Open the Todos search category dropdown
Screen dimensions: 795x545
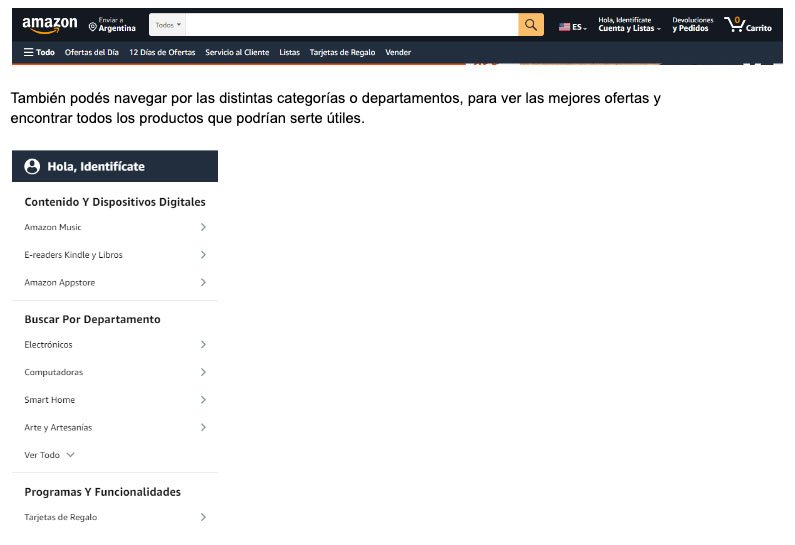[168, 25]
